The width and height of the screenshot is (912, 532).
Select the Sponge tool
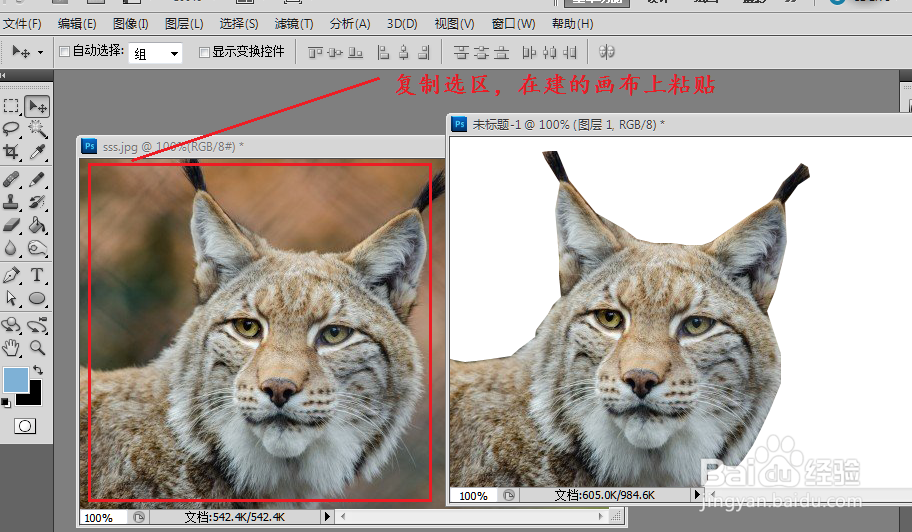[x=37, y=248]
